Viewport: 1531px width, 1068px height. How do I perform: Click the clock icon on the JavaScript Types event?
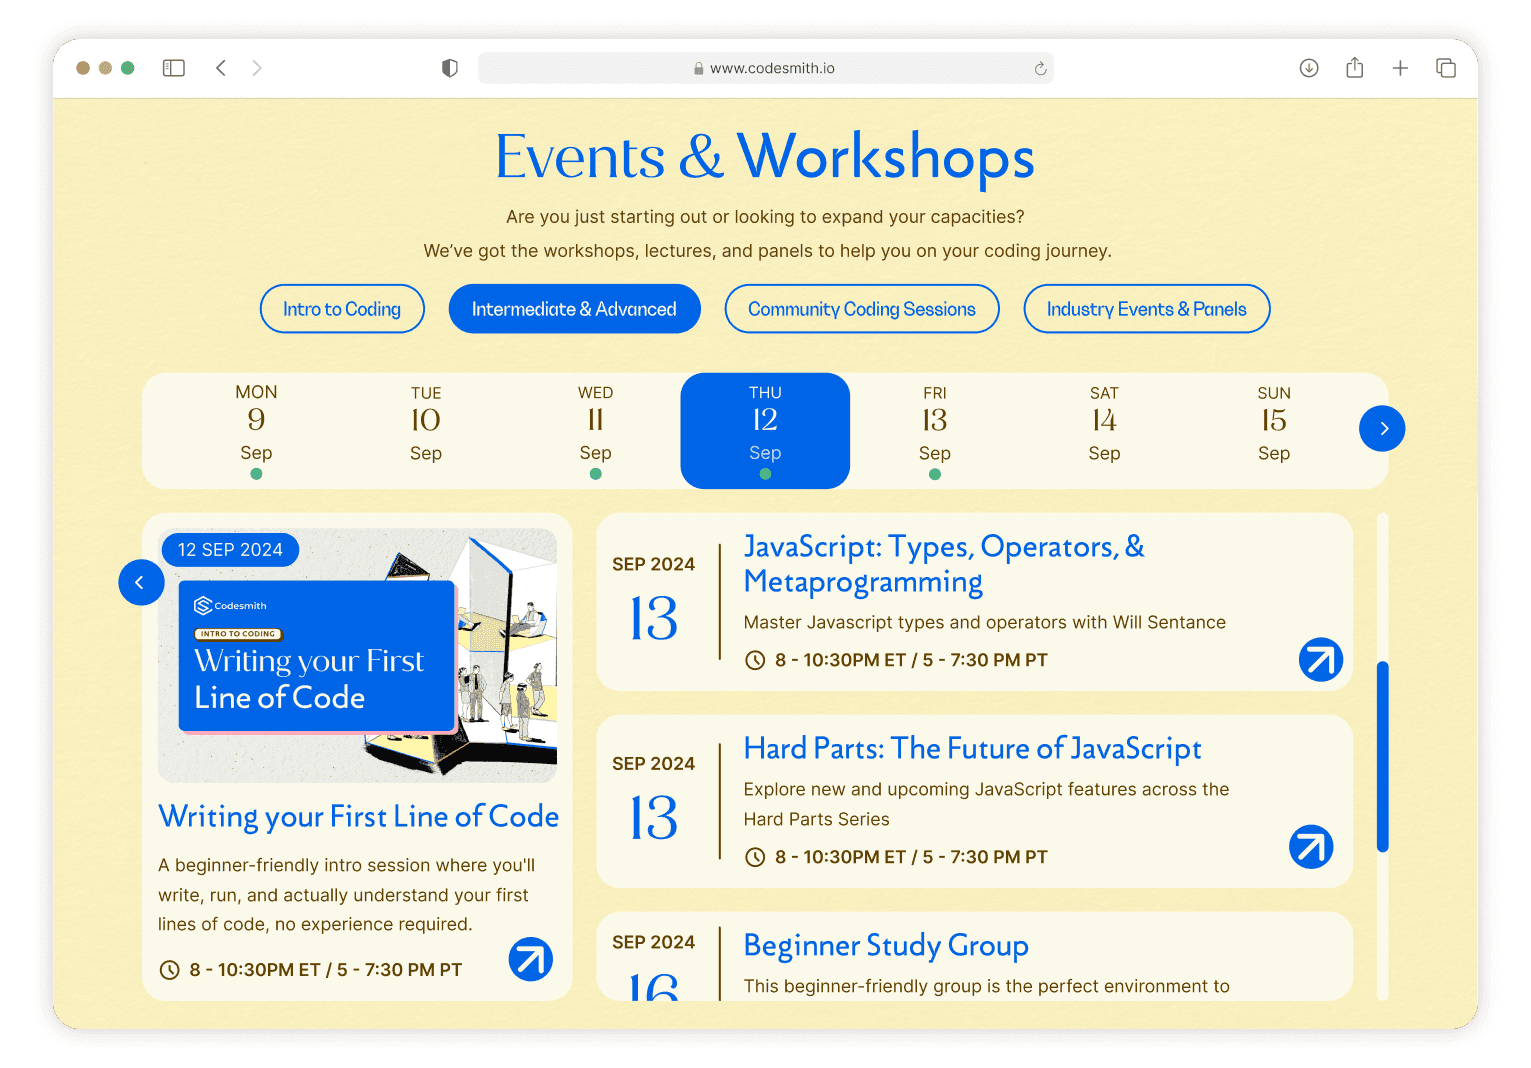[756, 660]
